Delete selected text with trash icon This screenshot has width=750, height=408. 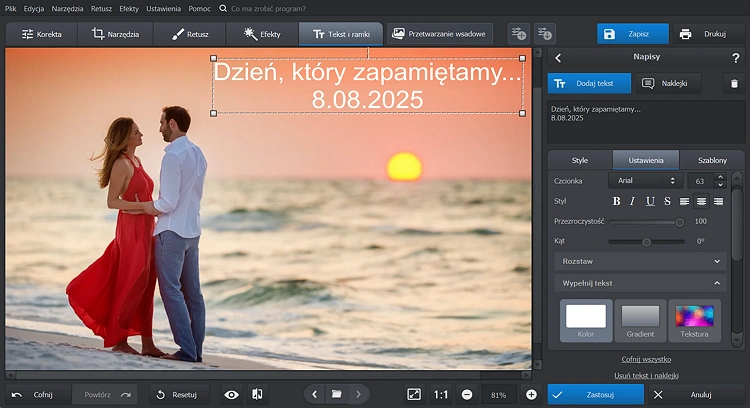[734, 84]
